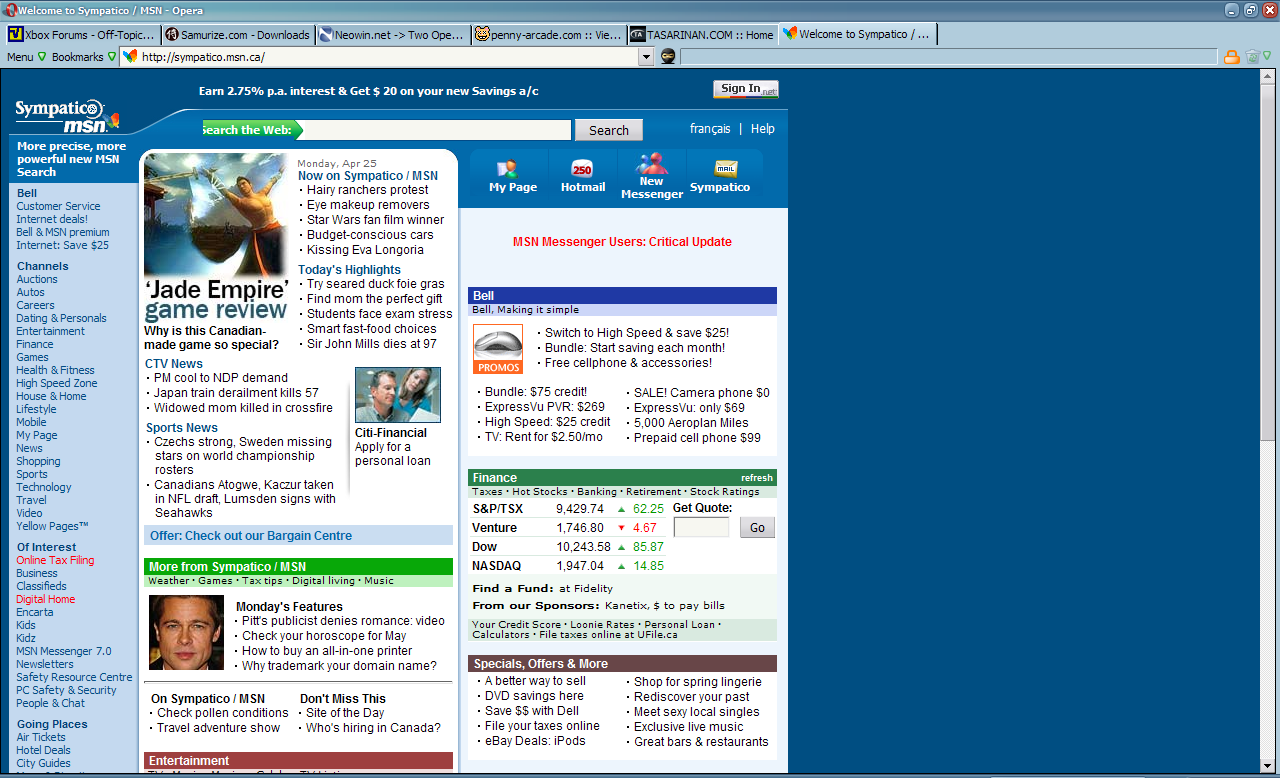The width and height of the screenshot is (1280, 778).
Task: Open 'How to buy an all-in-one printer'
Action: tap(327, 651)
